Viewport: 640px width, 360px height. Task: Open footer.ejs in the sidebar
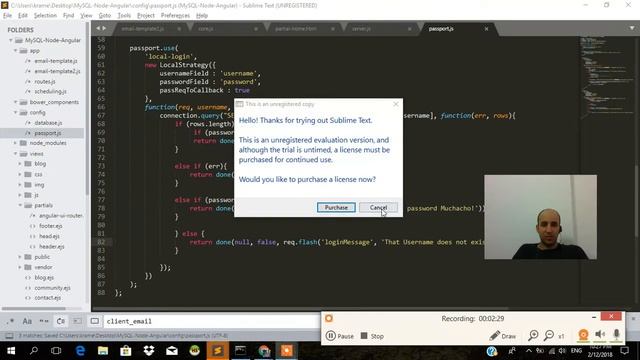pyautogui.click(x=51, y=226)
